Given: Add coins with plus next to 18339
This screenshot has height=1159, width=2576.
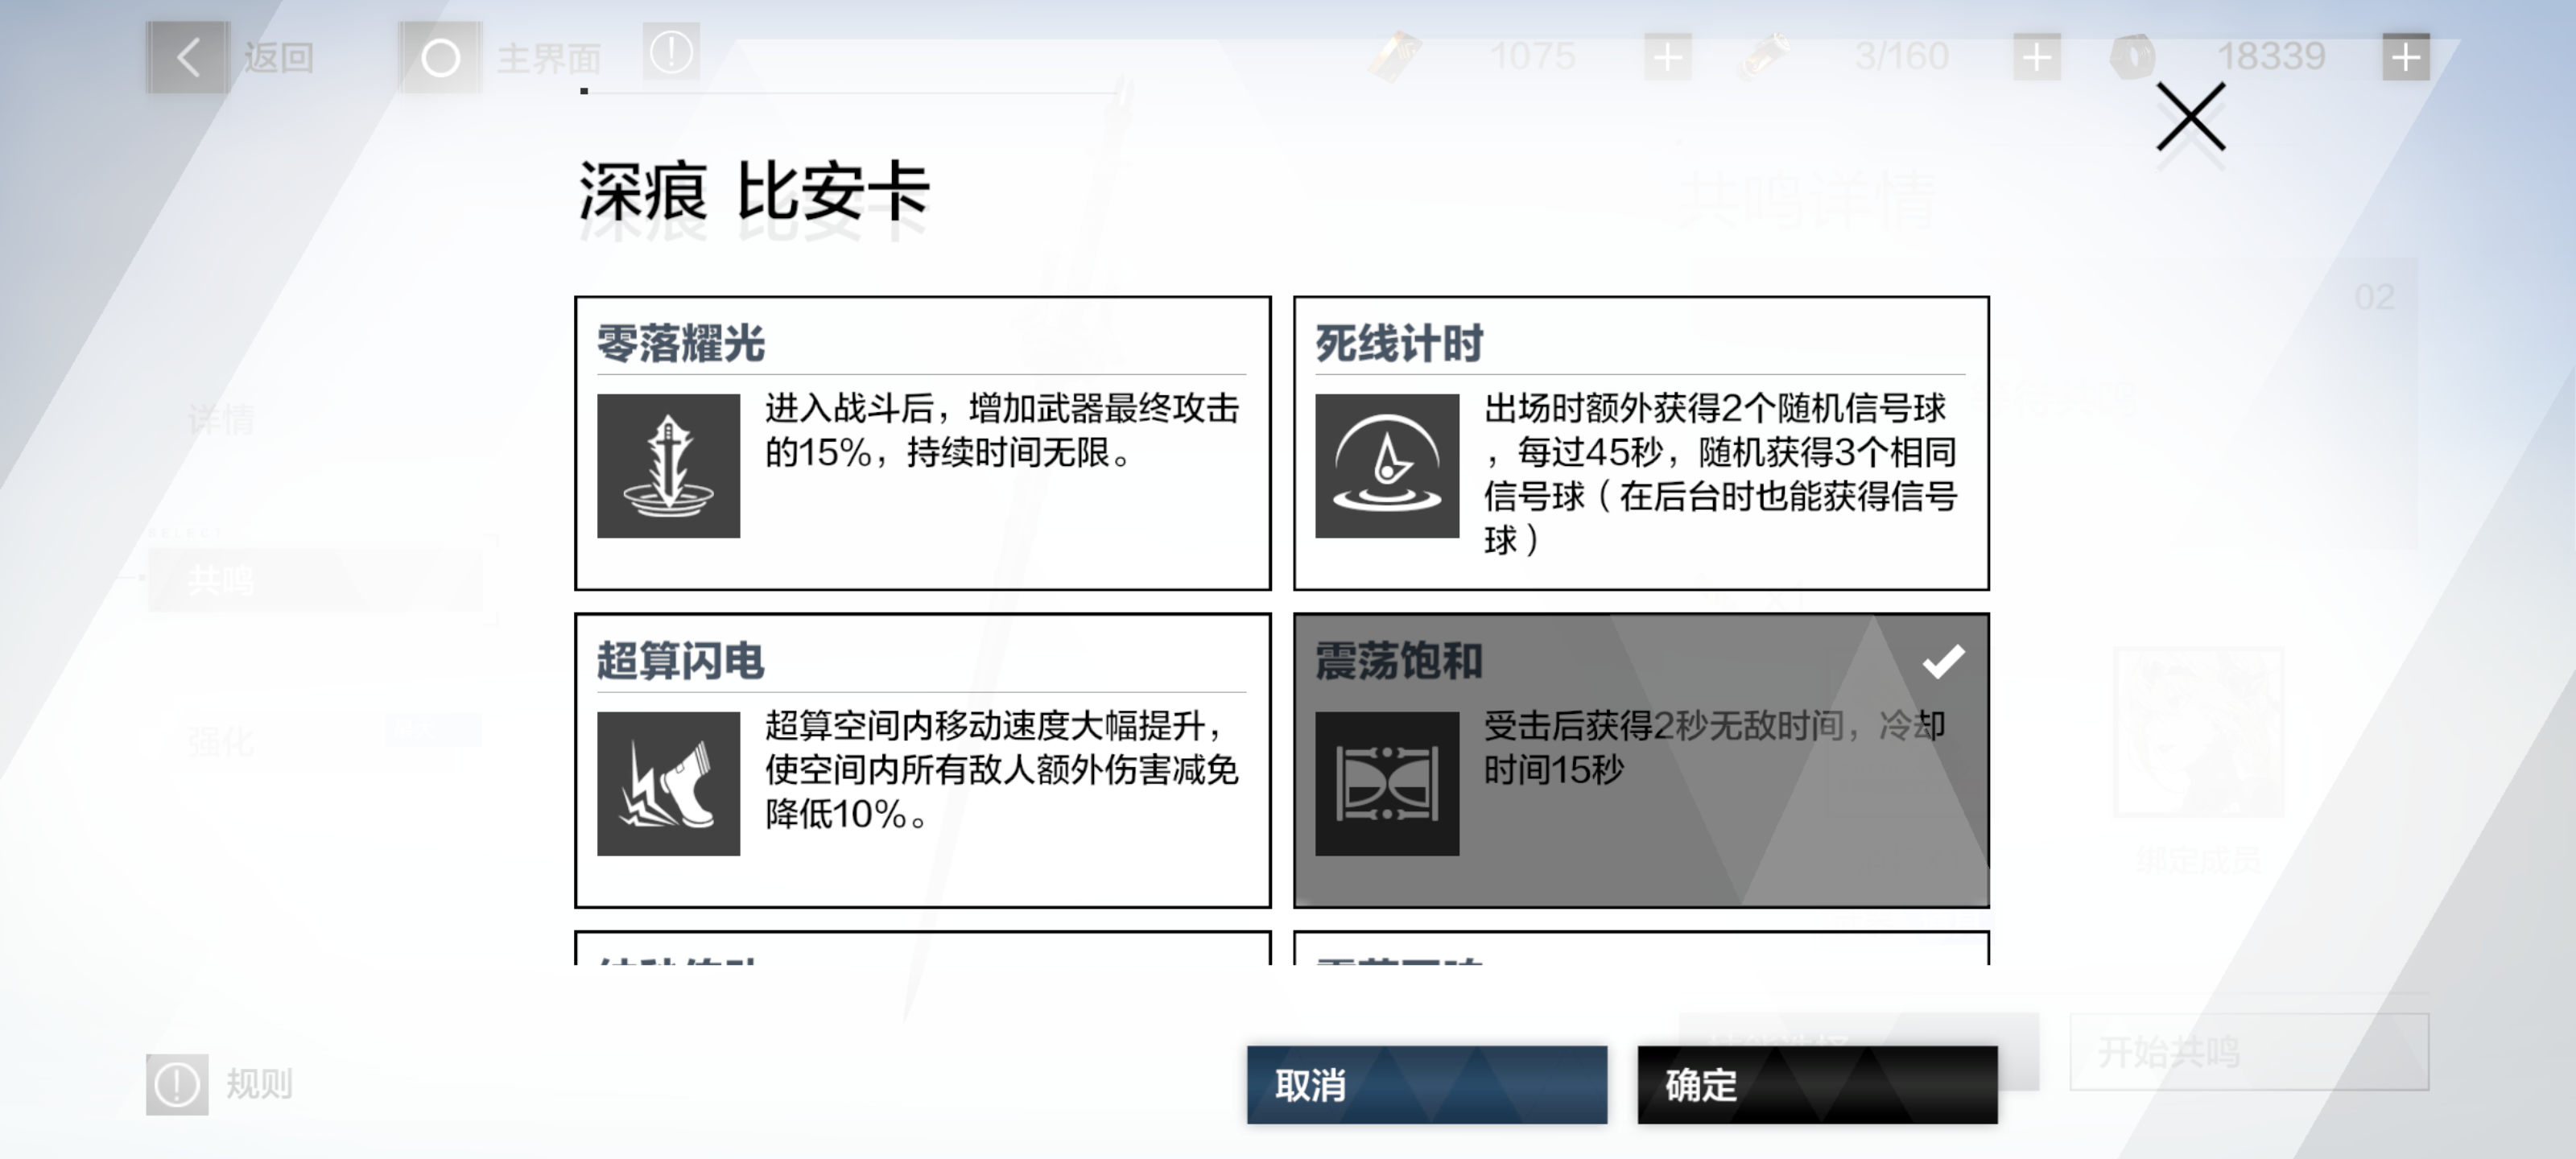Looking at the screenshot, I should coord(2406,57).
